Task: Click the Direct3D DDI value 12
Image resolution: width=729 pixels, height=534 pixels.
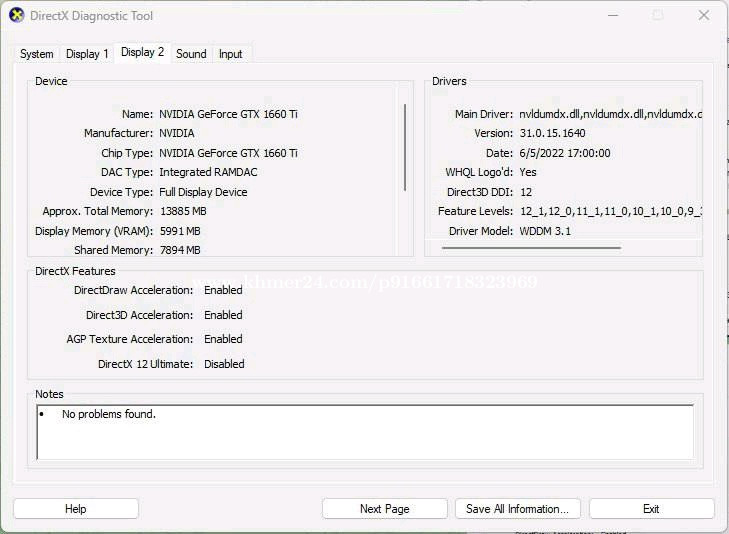Action: coord(526,192)
